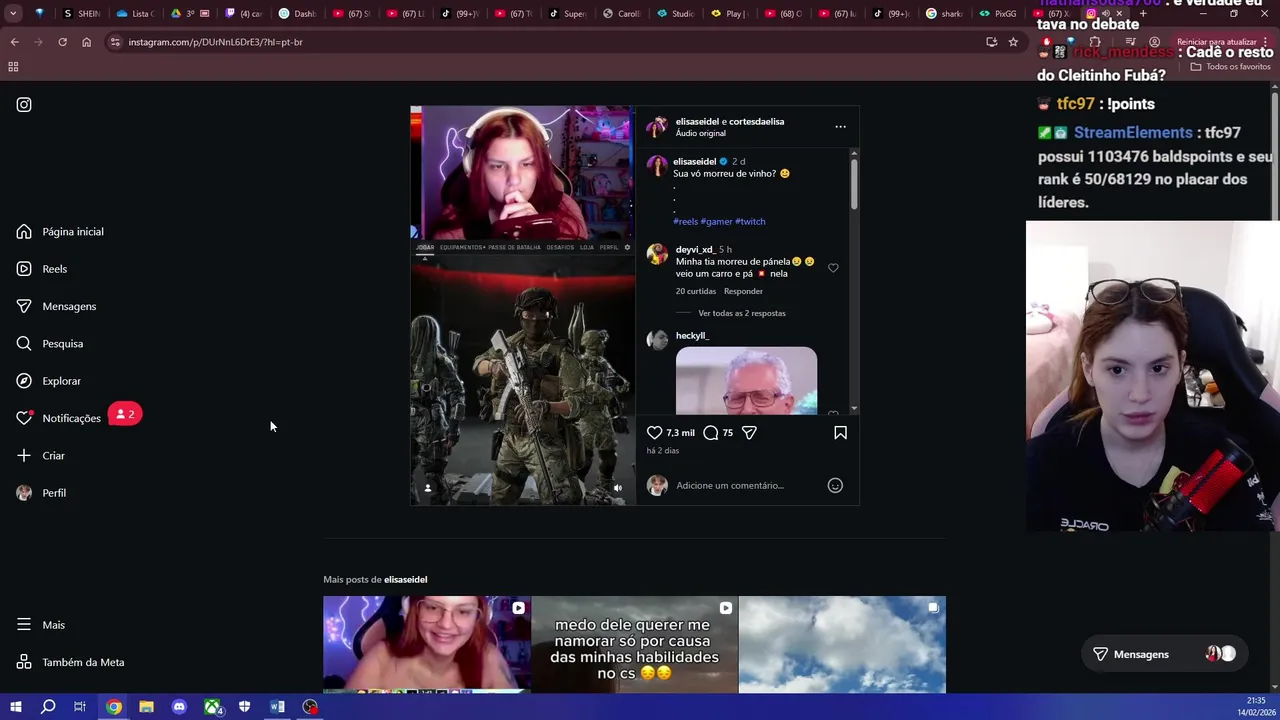1280x720 pixels.
Task: Like the post with the heart icon
Action: pos(654,433)
